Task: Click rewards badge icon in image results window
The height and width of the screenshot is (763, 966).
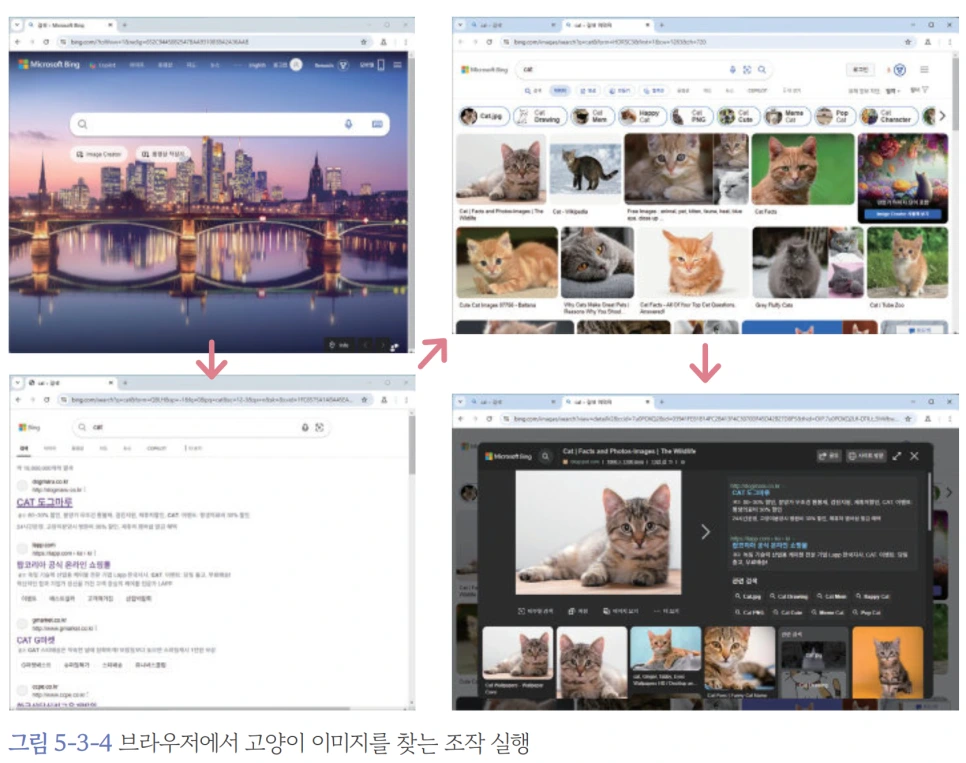Action: (x=899, y=70)
